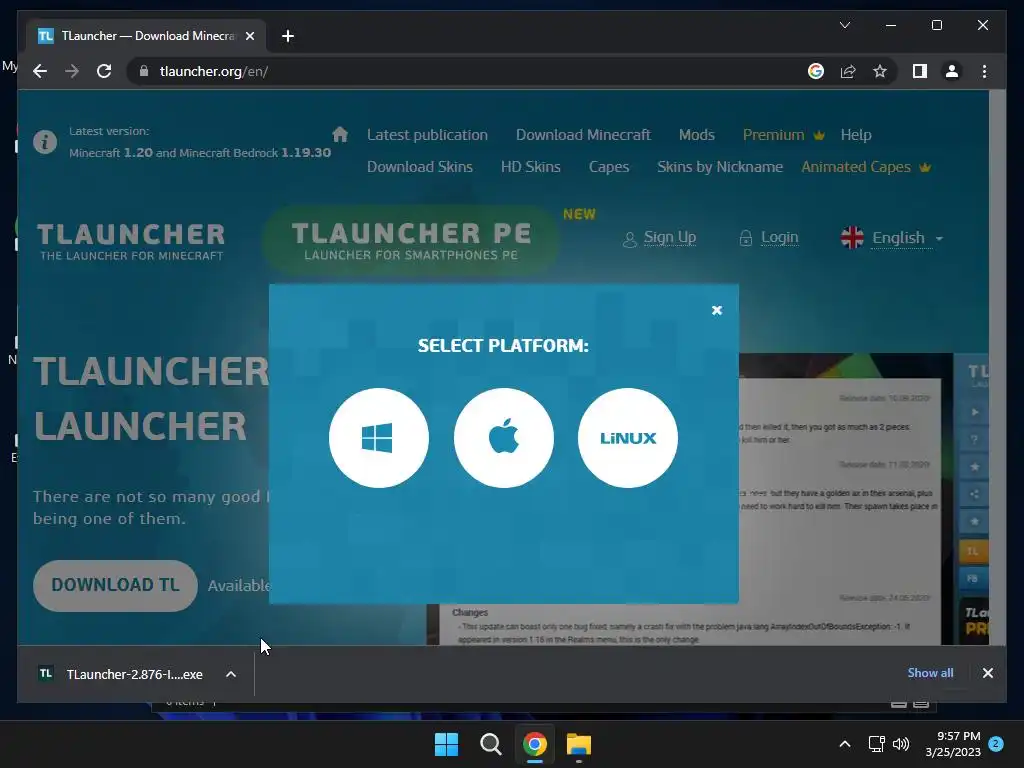Image resolution: width=1024 pixels, height=768 pixels.
Task: Open the Help menu item
Action: click(856, 135)
